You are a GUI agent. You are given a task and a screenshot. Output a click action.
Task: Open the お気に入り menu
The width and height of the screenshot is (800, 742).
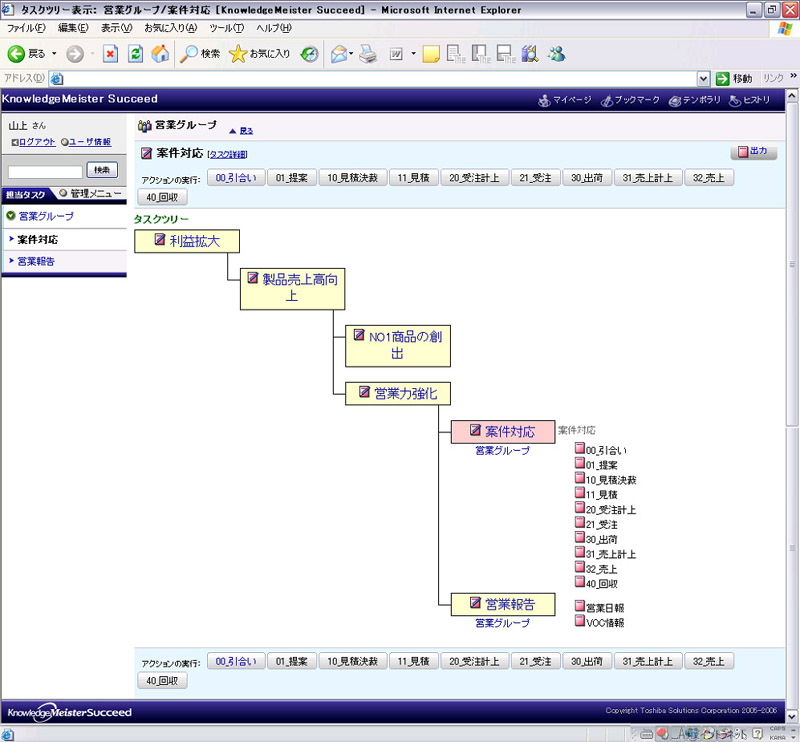(170, 28)
